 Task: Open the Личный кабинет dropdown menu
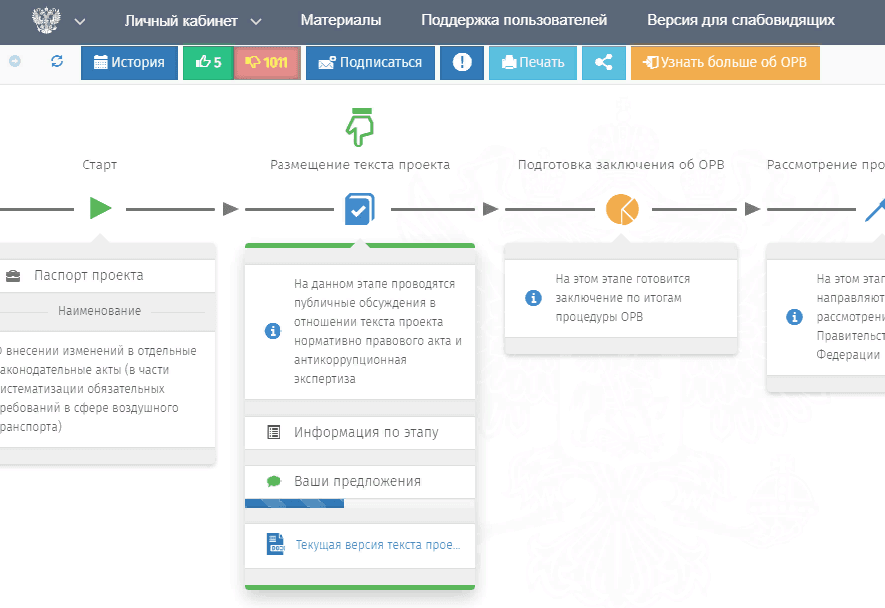[x=193, y=21]
